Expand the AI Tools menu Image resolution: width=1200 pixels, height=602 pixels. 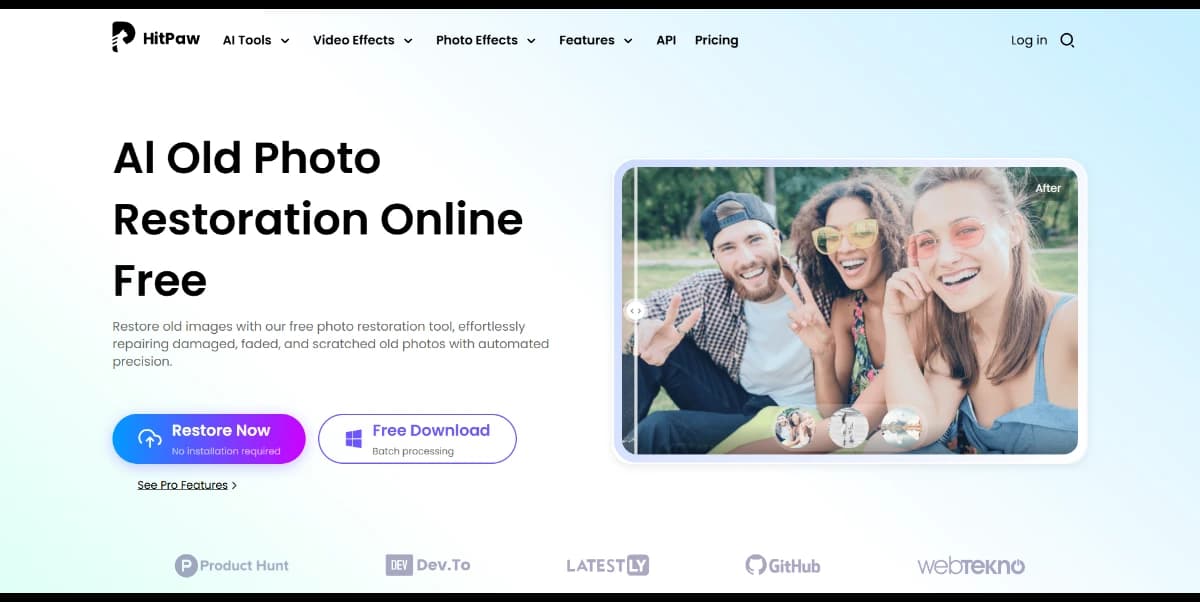pos(256,40)
